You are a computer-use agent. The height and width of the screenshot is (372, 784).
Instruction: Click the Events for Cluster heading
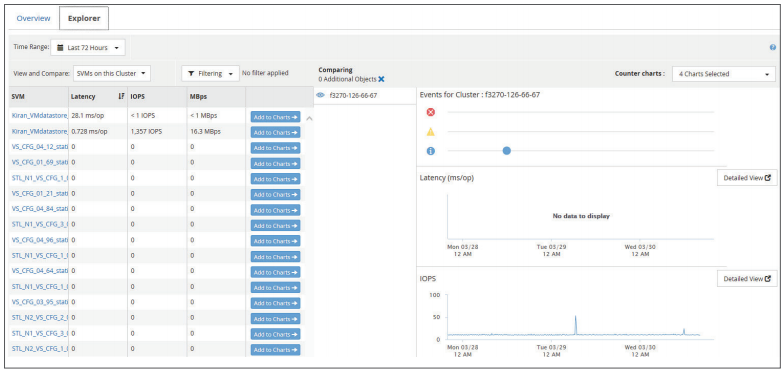tap(480, 94)
